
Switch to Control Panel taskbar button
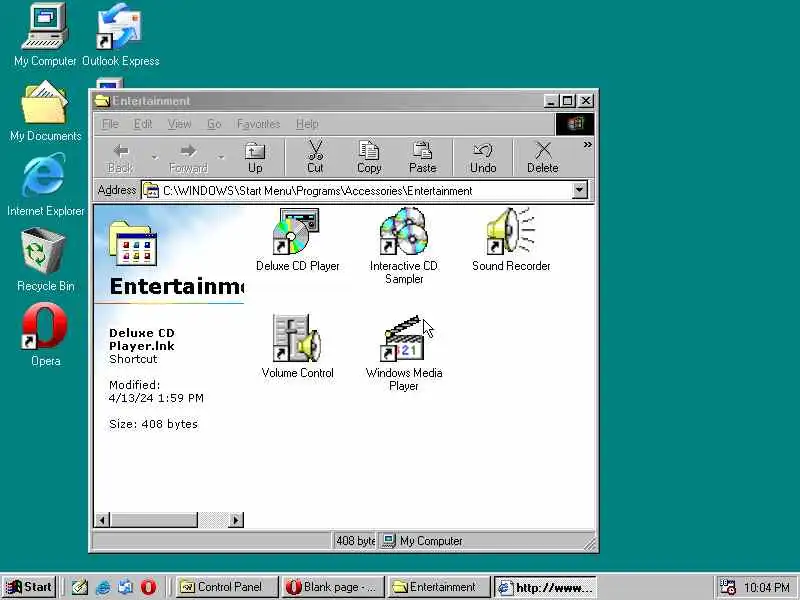(227, 587)
